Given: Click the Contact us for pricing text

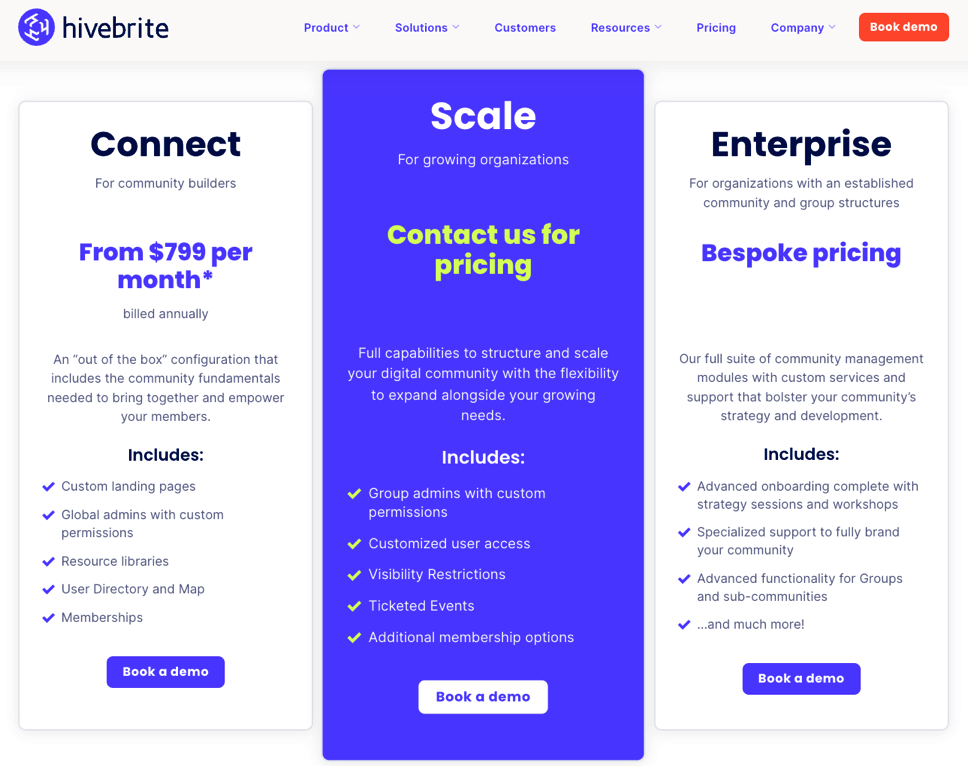Looking at the screenshot, I should 483,250.
